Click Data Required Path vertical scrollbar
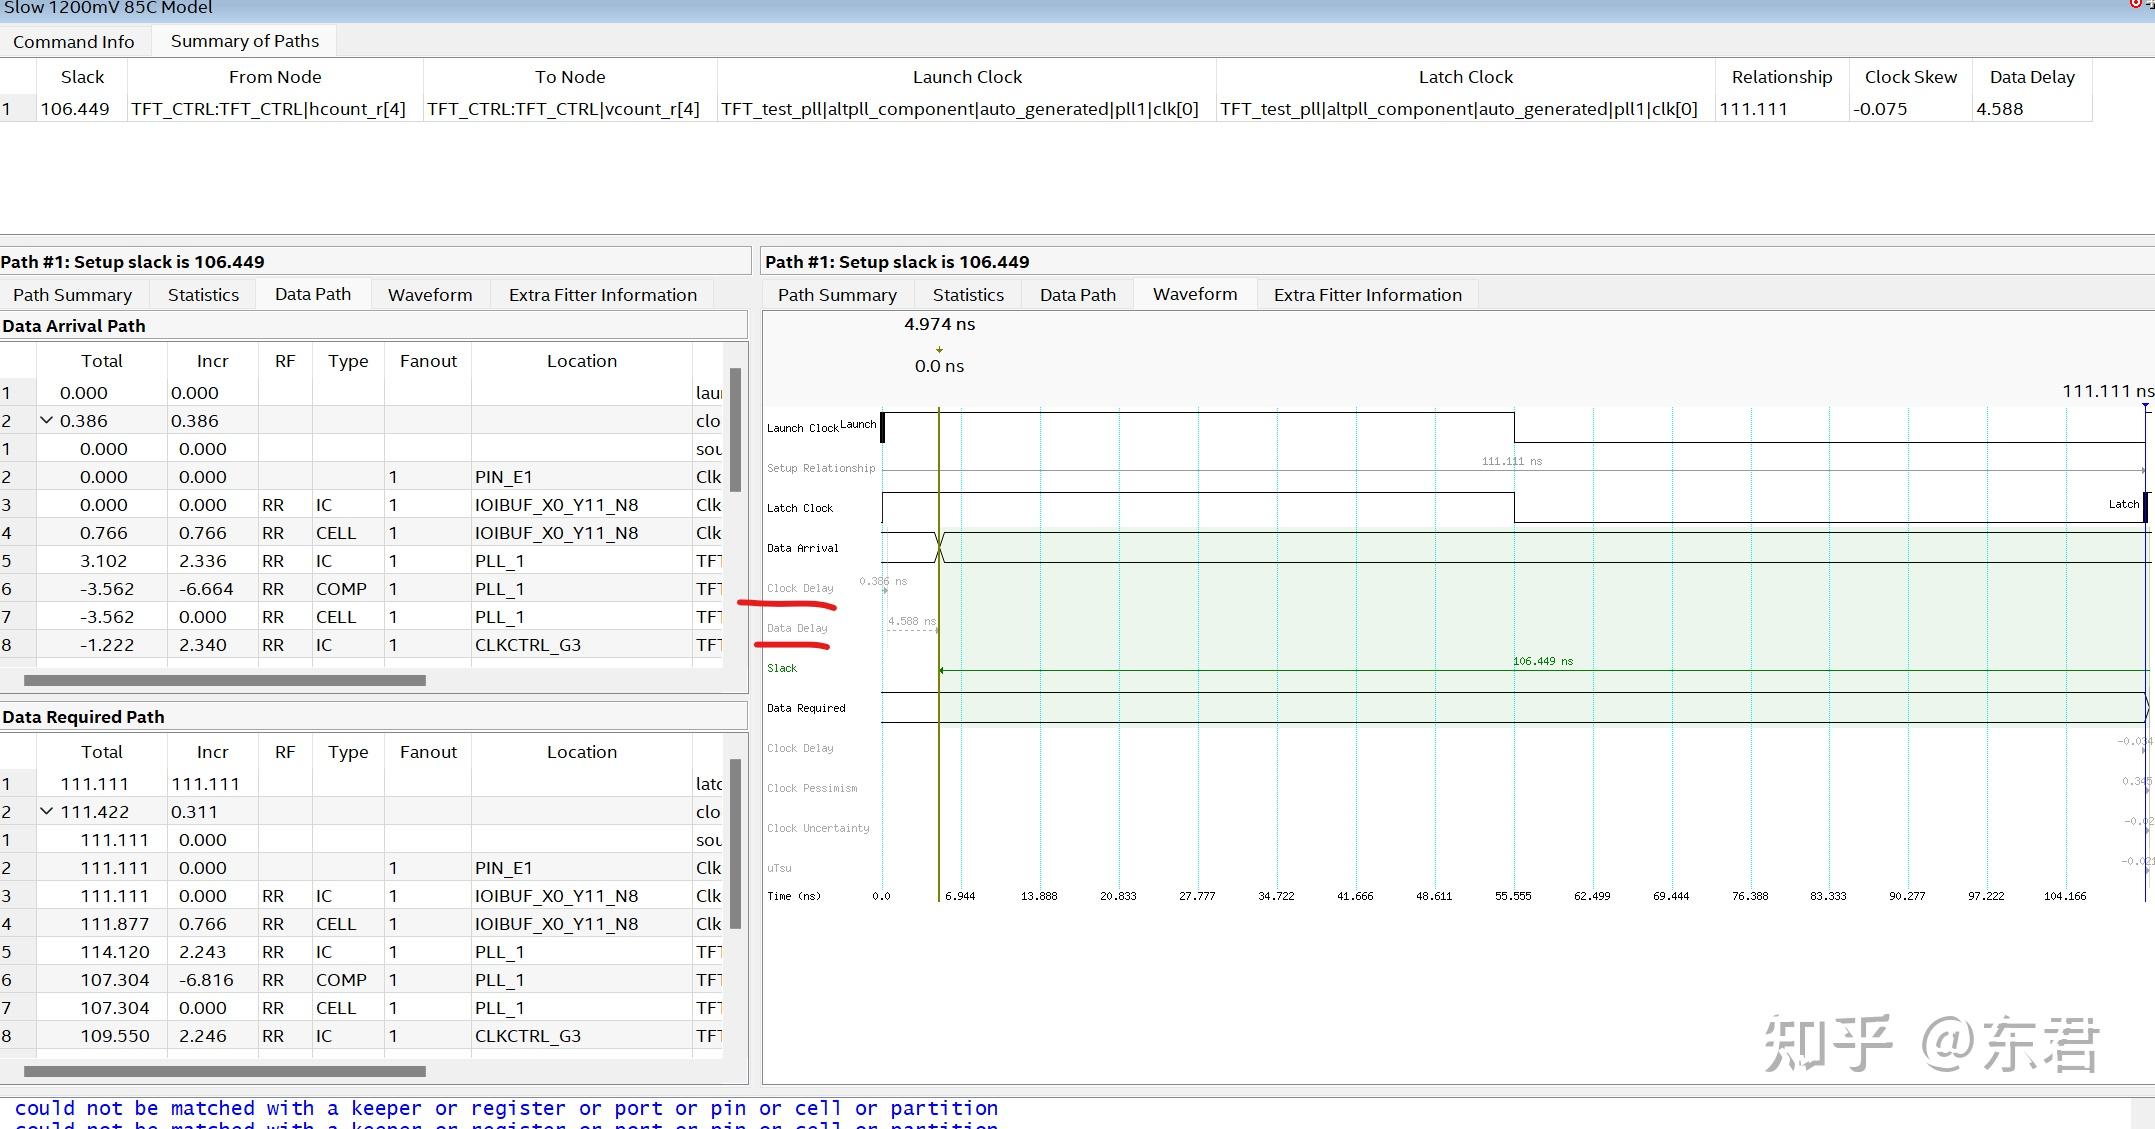 click(x=736, y=845)
